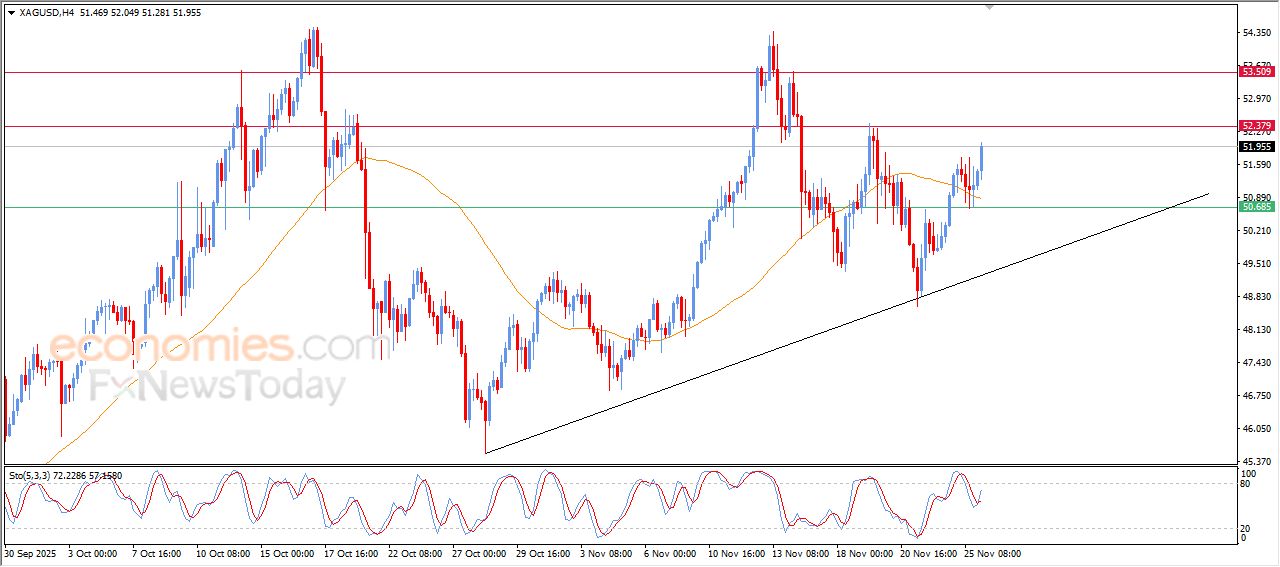Click the black 51.955 current price tag
This screenshot has width=1280, height=567.
[x=1256, y=147]
